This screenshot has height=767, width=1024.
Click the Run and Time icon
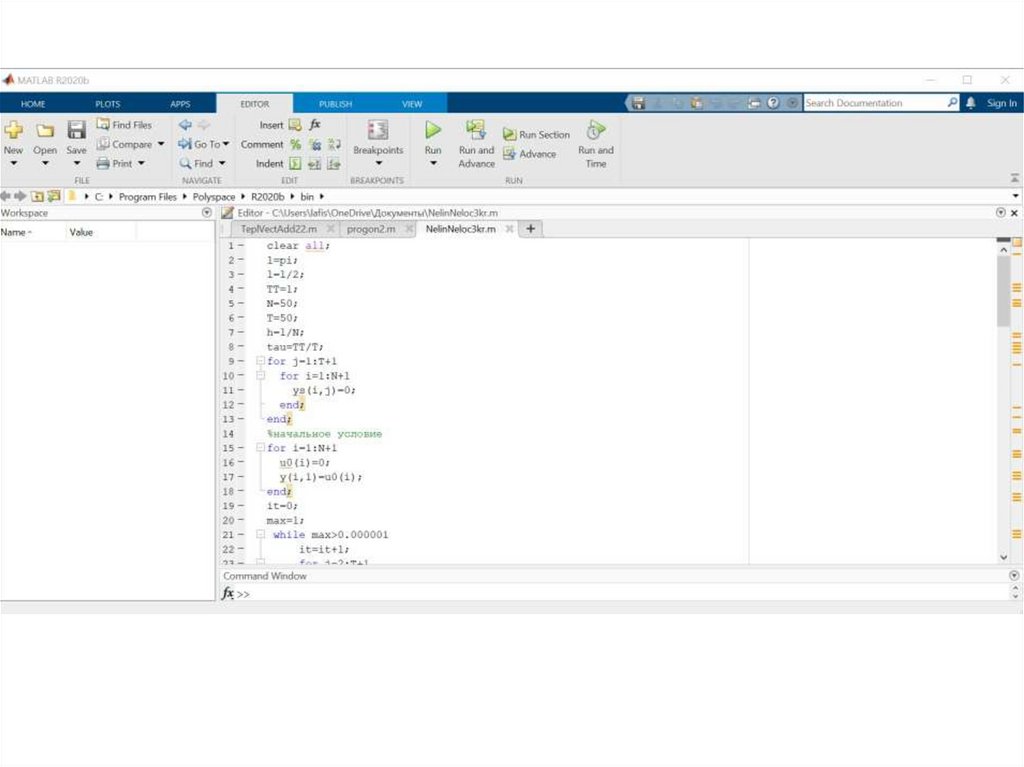(595, 130)
